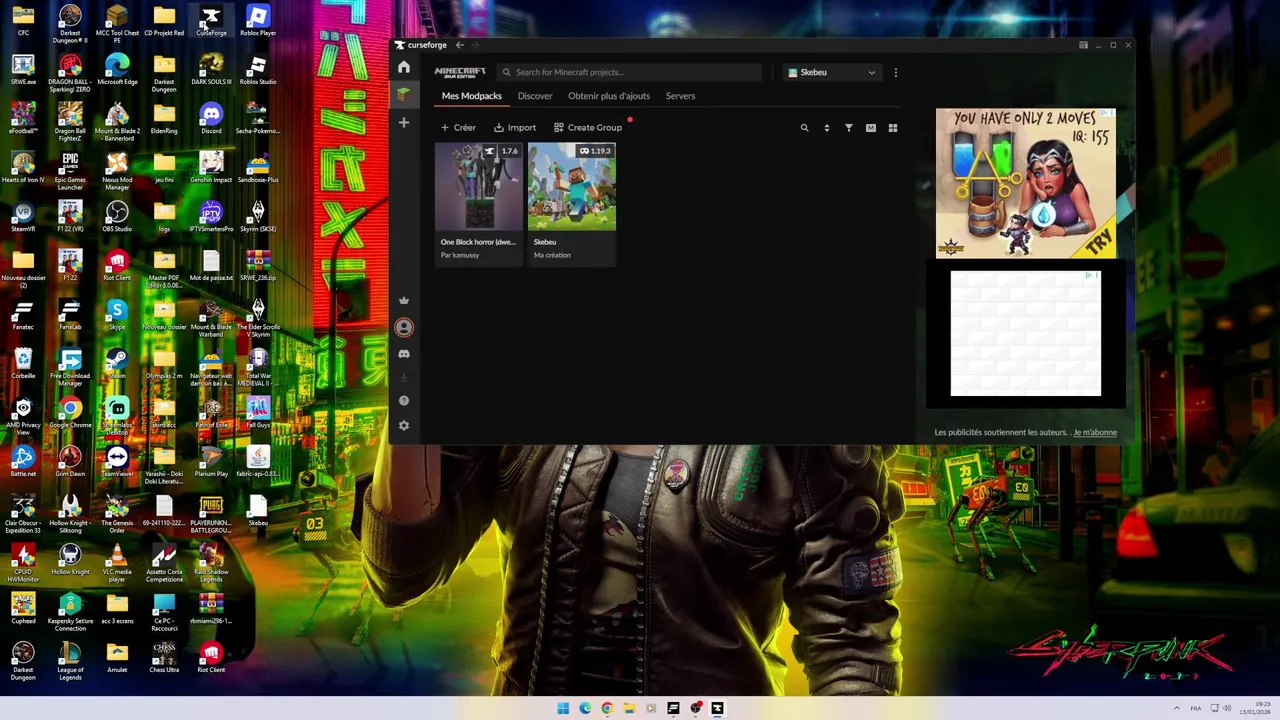Screen dimensions: 1280x720
Task: Select the Google Chrome desktop icon
Action: (x=70, y=413)
